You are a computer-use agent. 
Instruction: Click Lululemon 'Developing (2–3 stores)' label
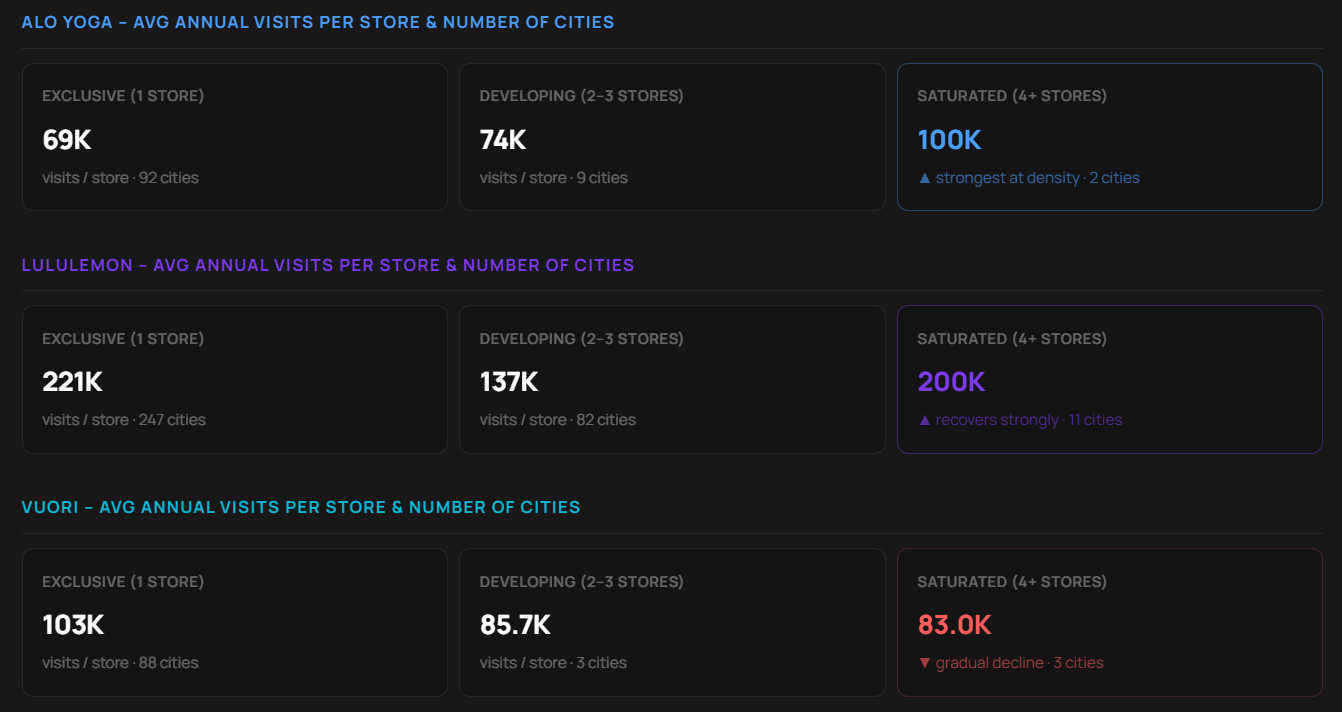point(581,339)
